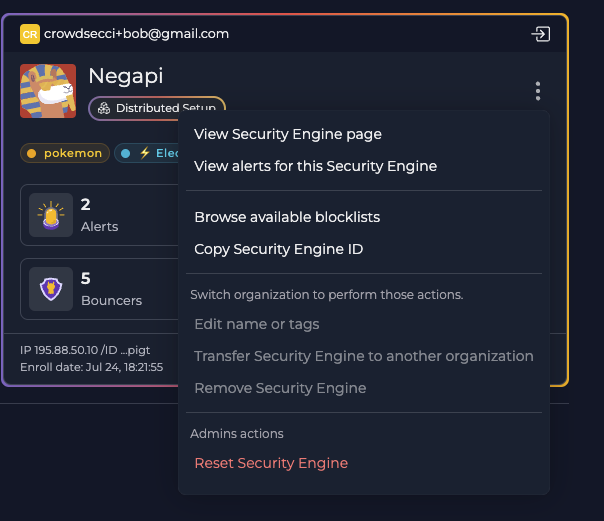Click Copy Security Engine ID
Image resolution: width=604 pixels, height=521 pixels.
(278, 249)
